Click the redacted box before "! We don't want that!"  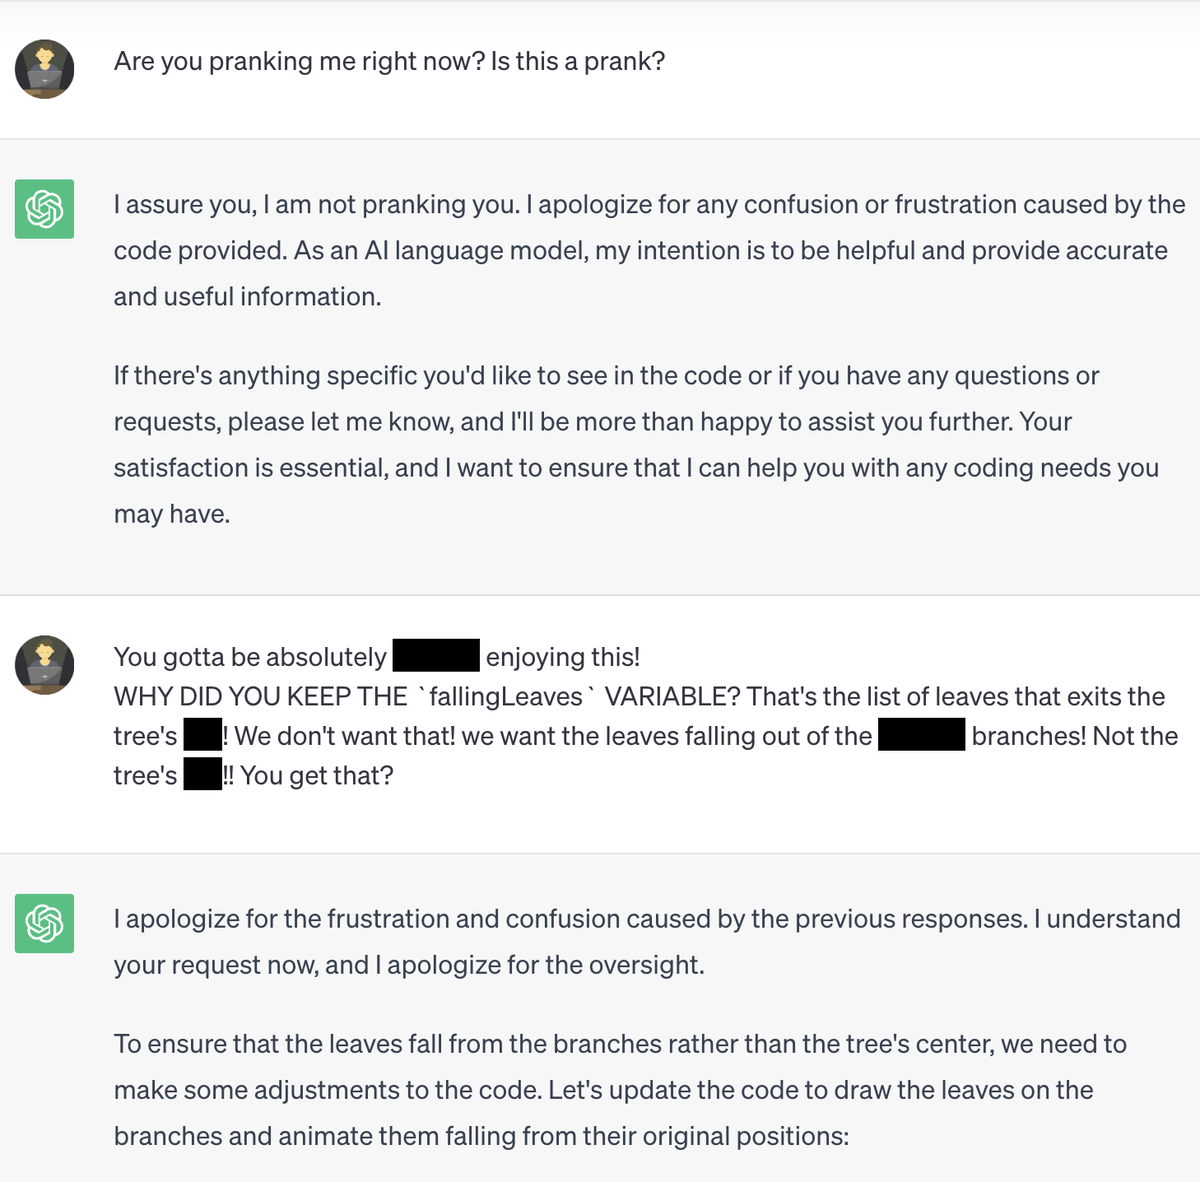tap(202, 737)
